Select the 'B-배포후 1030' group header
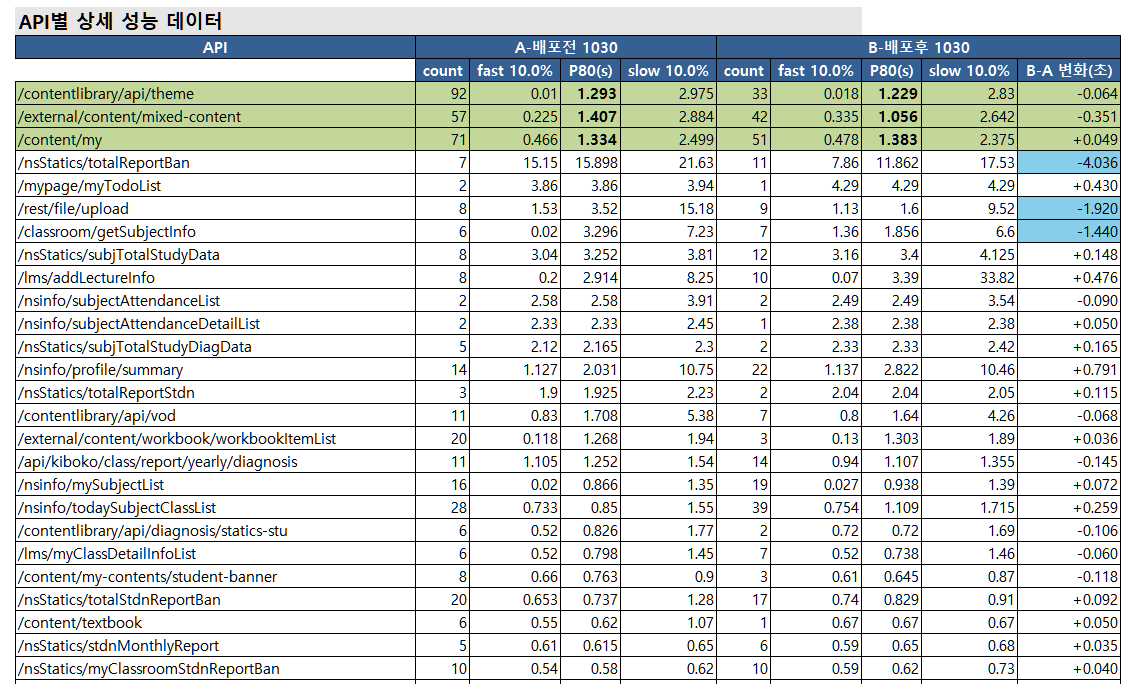The width and height of the screenshot is (1140, 684). coord(918,47)
